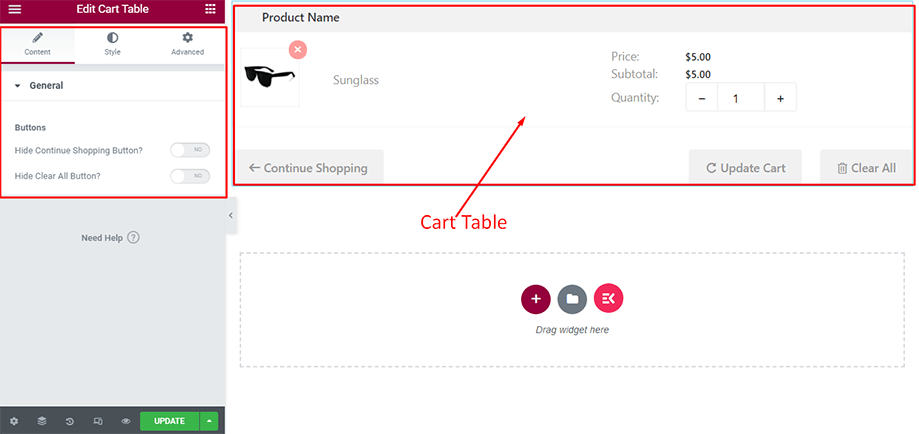Collapse the General section
Image resolution: width=919 pixels, height=434 pixels.
coord(18,86)
